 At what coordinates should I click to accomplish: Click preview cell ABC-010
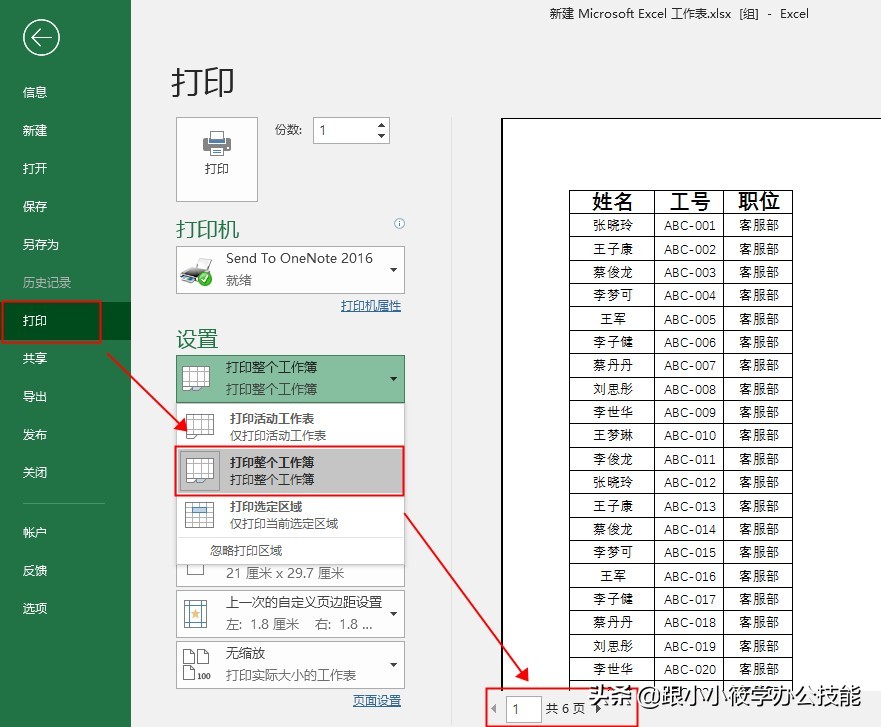click(x=689, y=436)
